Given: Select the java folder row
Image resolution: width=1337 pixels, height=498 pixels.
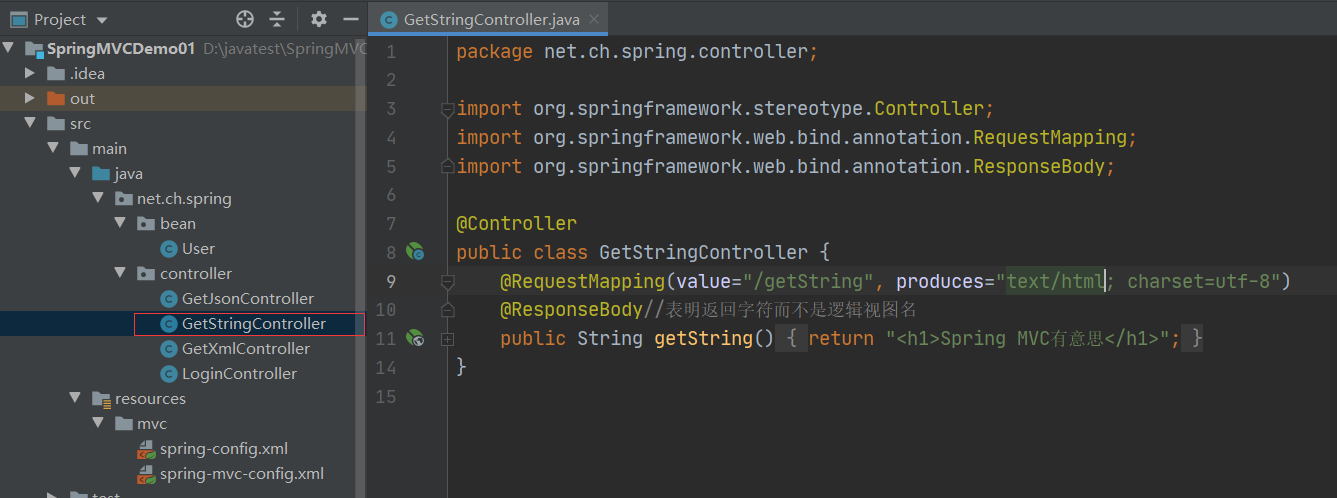Looking at the screenshot, I should 183,173.
